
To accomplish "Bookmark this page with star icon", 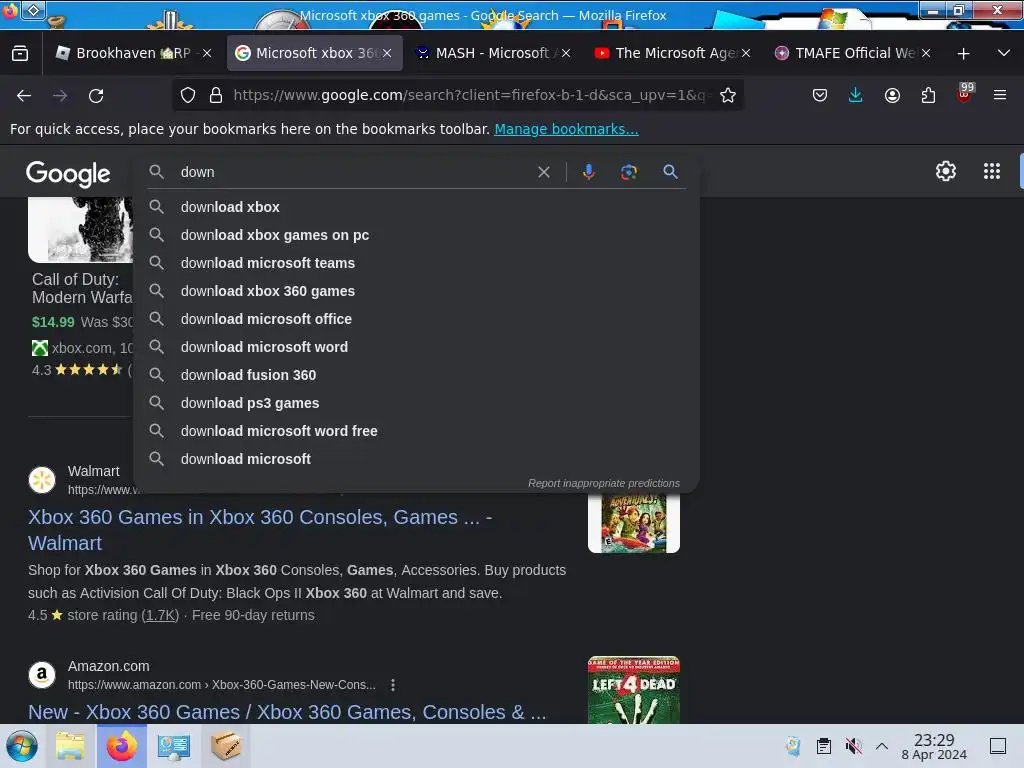I will (x=728, y=95).
